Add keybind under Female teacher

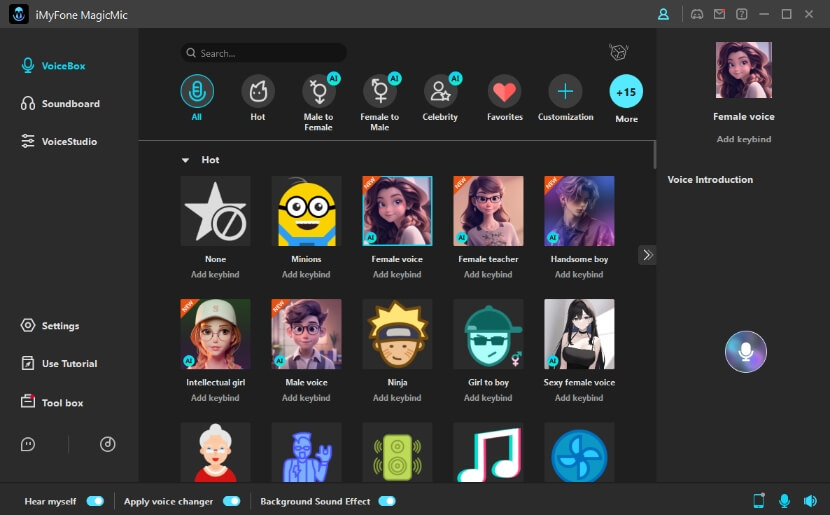pos(489,274)
